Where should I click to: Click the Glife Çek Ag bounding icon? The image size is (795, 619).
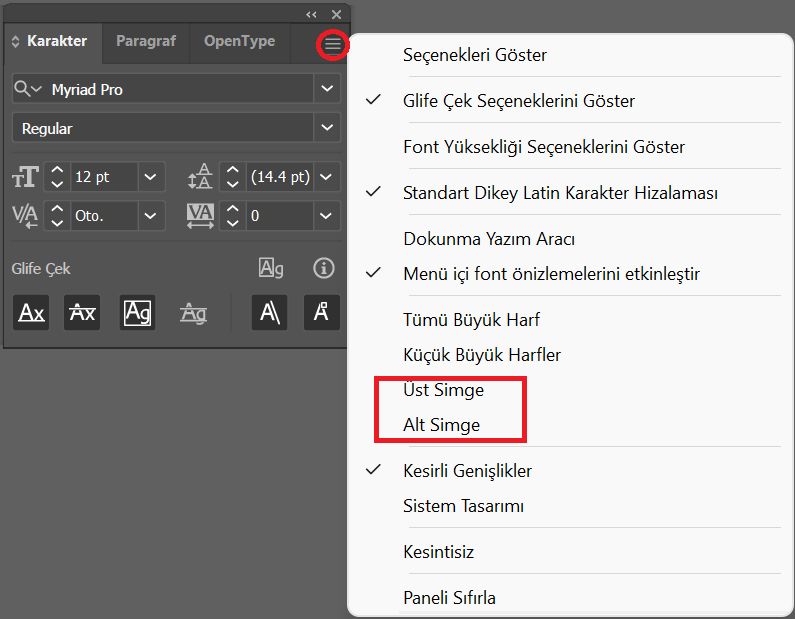click(271, 268)
